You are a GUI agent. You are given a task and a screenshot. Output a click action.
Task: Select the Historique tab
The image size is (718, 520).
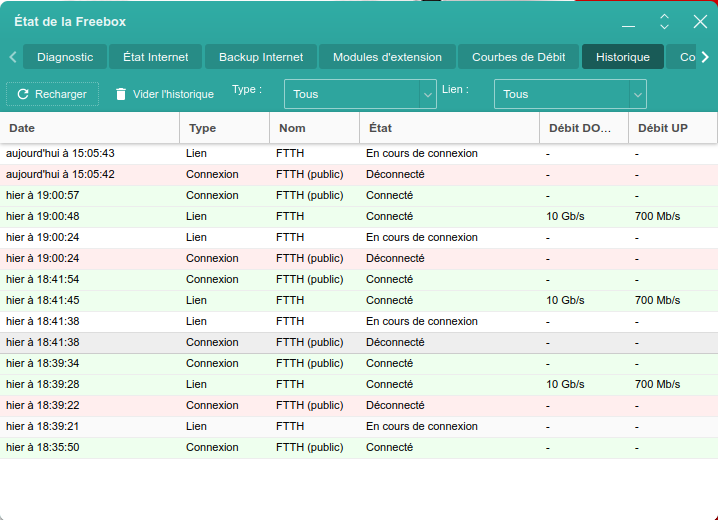(x=623, y=57)
